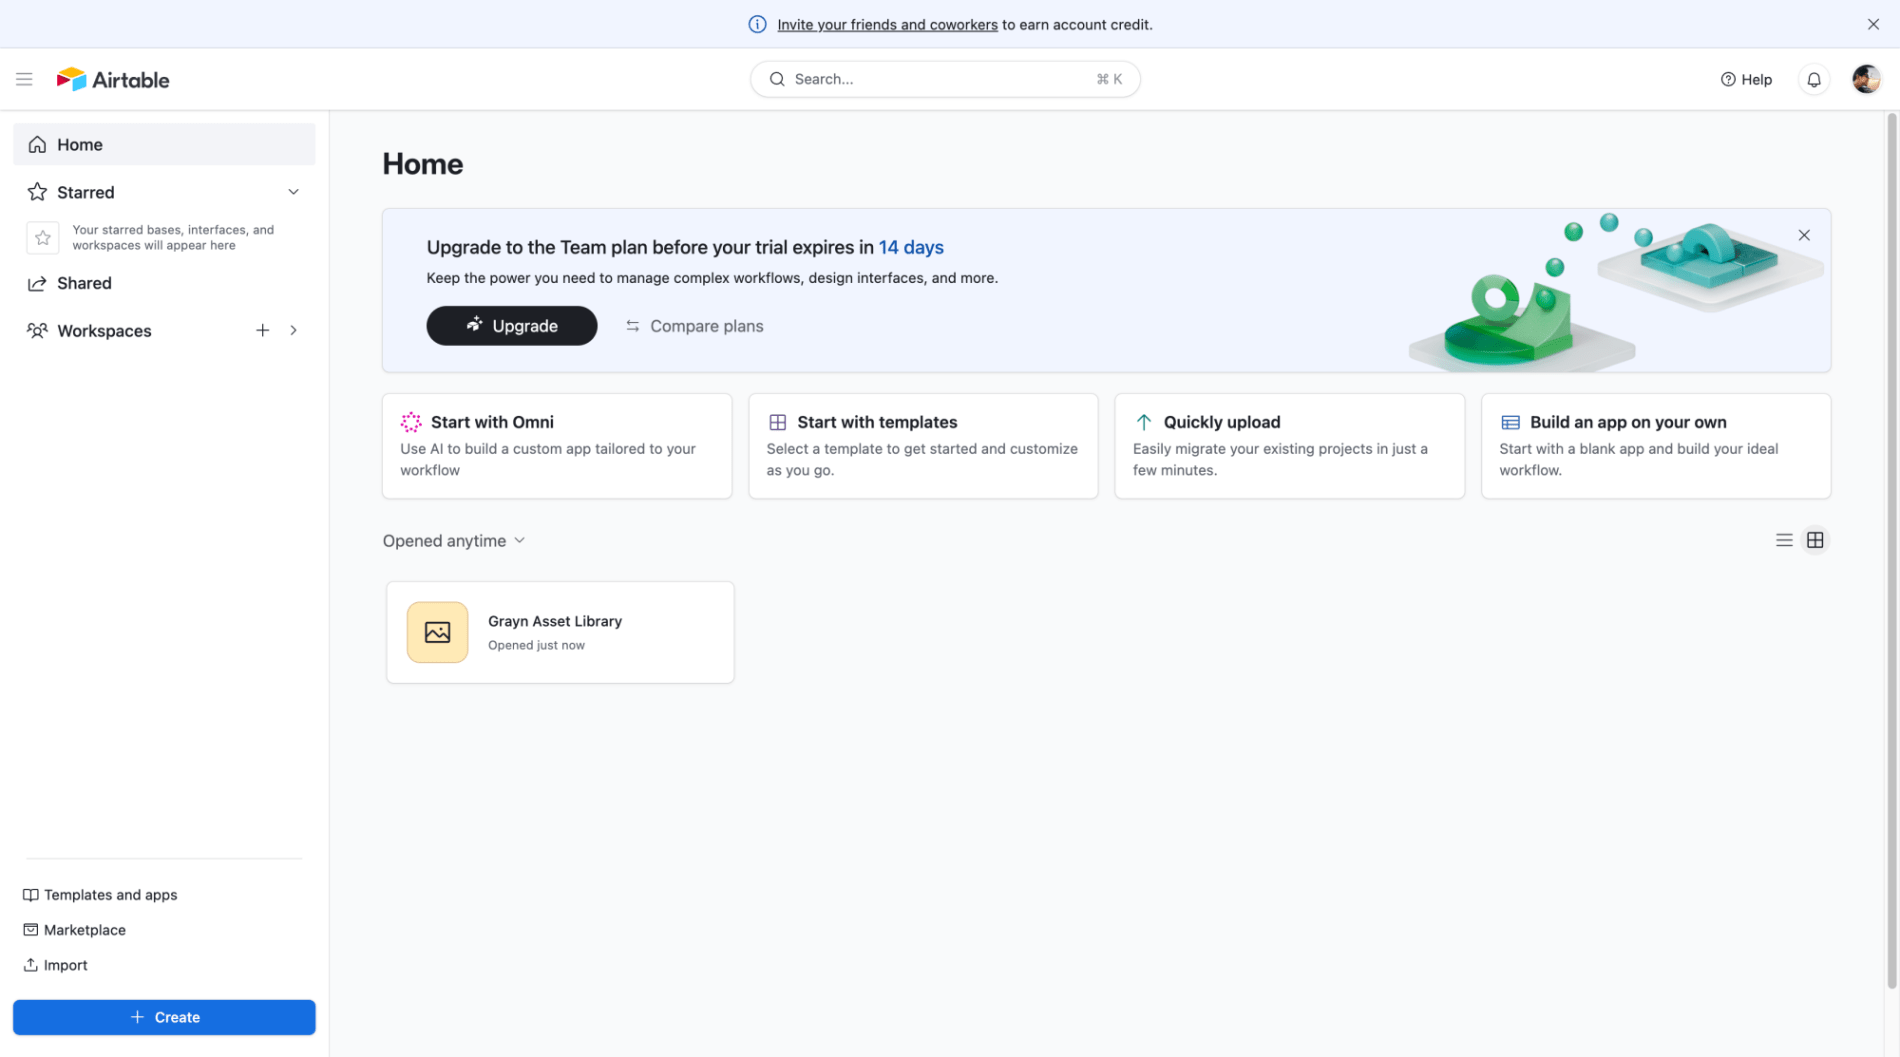The height and width of the screenshot is (1057, 1900).
Task: Open the Grayn Asset Library base
Action: pyautogui.click(x=560, y=632)
